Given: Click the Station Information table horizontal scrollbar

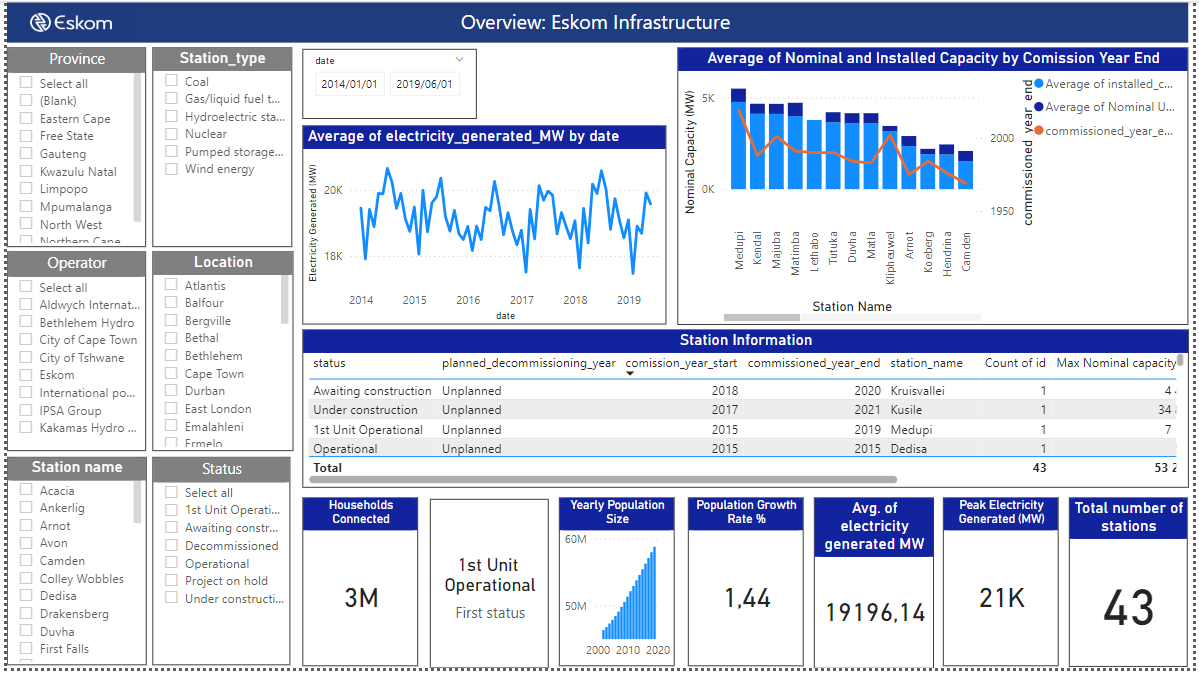Looking at the screenshot, I should pos(603,480).
